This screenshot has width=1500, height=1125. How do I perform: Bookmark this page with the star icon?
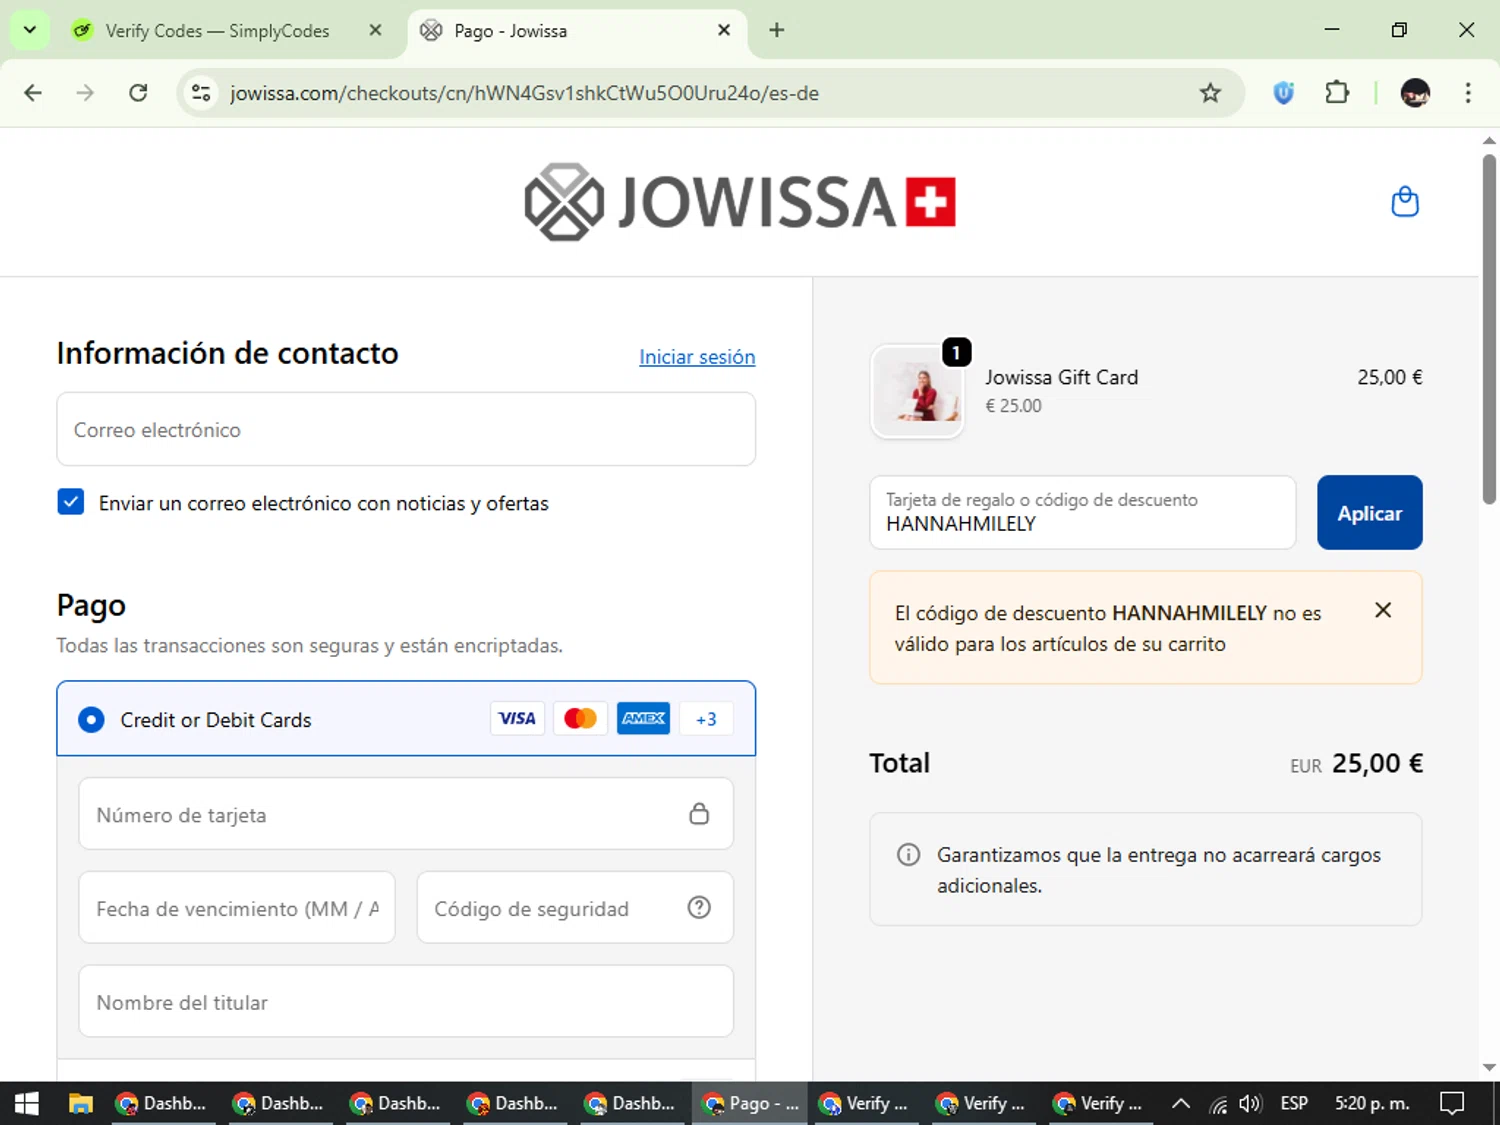click(x=1210, y=93)
